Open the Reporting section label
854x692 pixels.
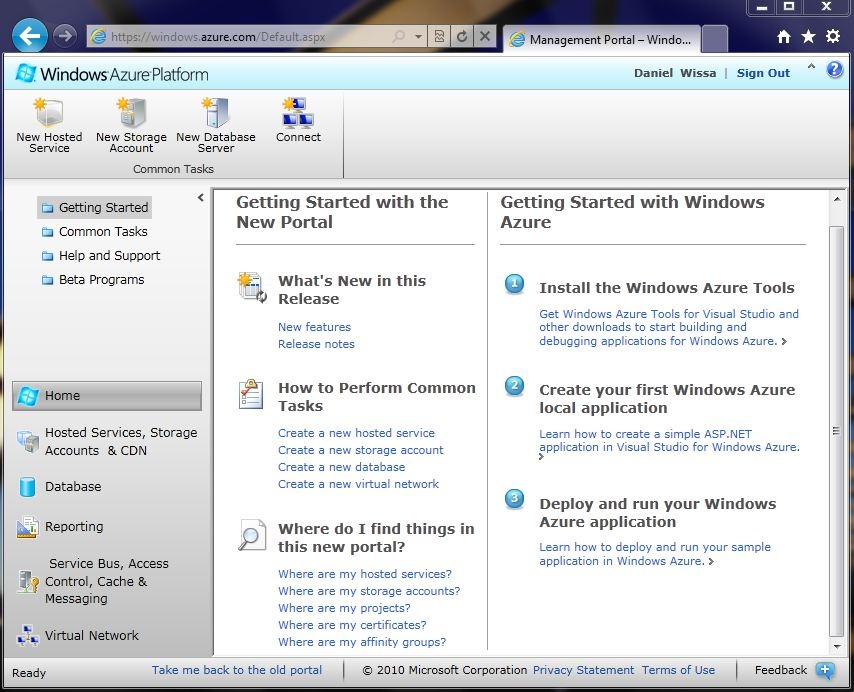pyautogui.click(x=74, y=526)
